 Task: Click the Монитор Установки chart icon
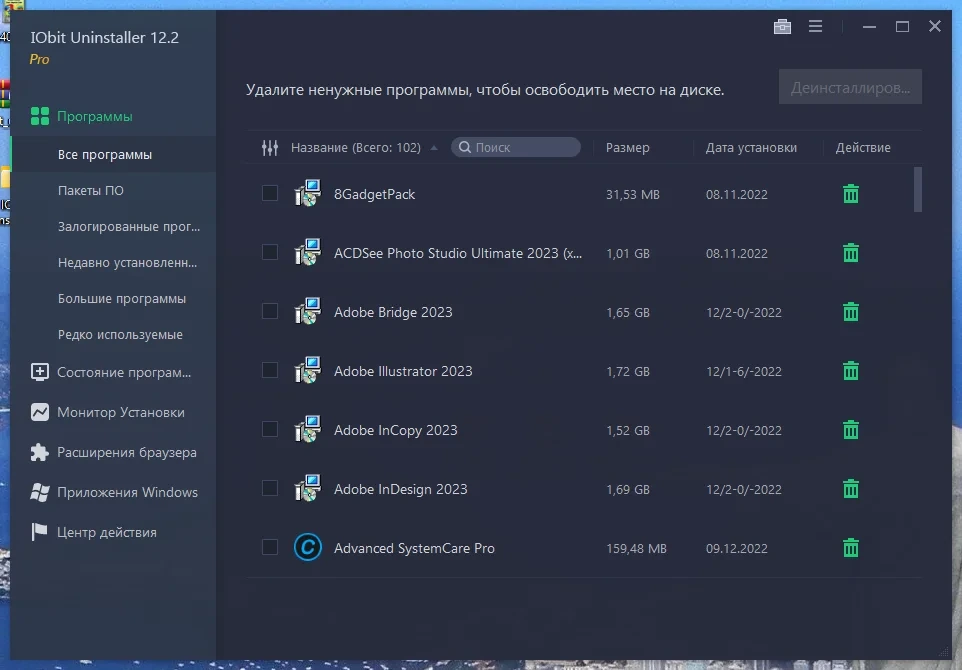point(40,412)
